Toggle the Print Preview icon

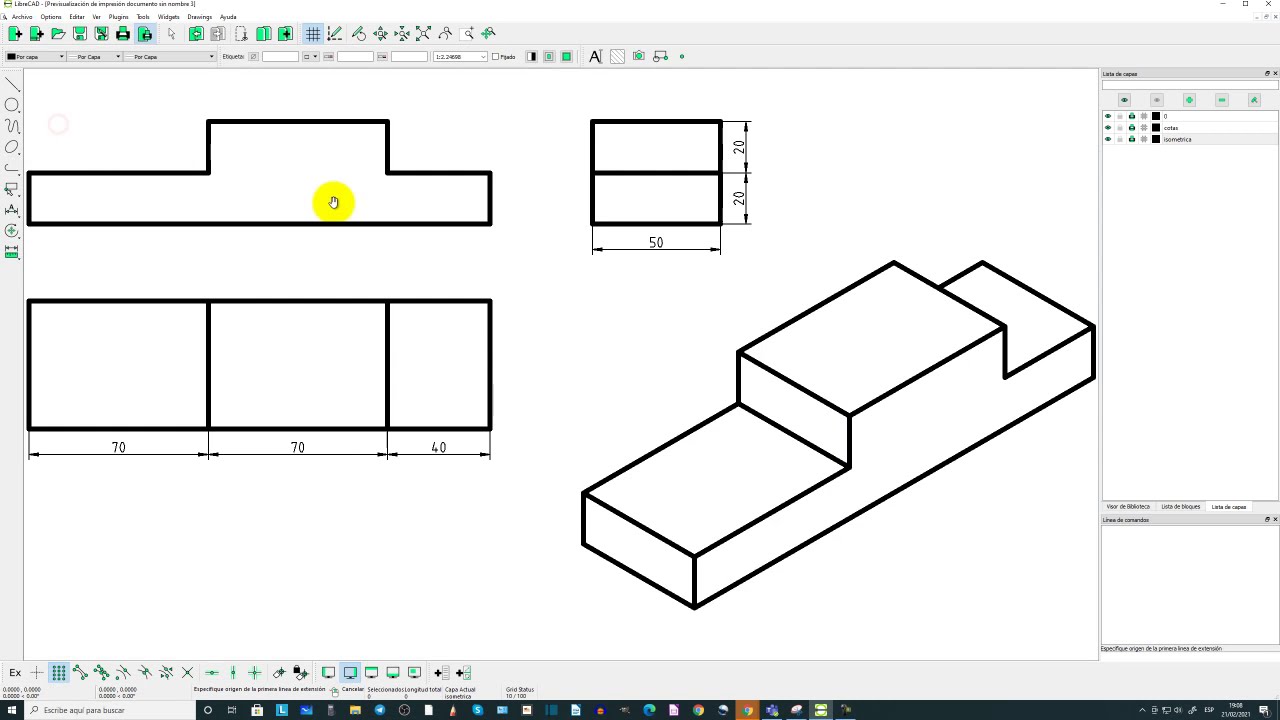(x=145, y=34)
